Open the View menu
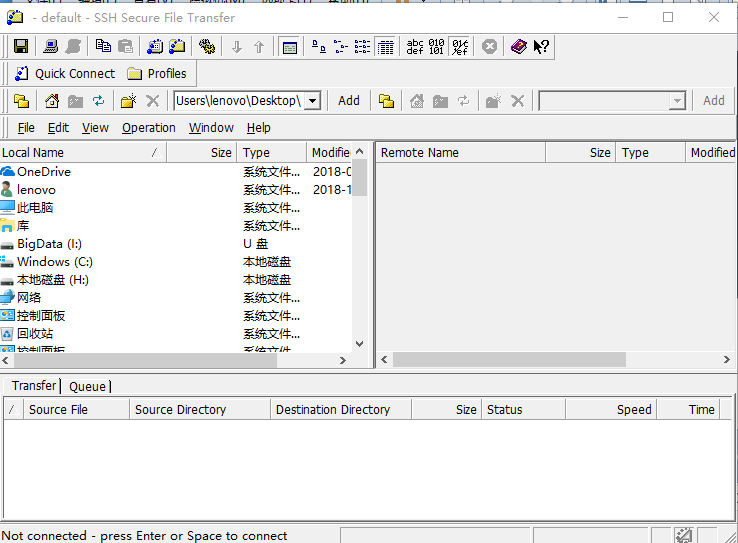Screen dimensions: 738x543 [95, 128]
